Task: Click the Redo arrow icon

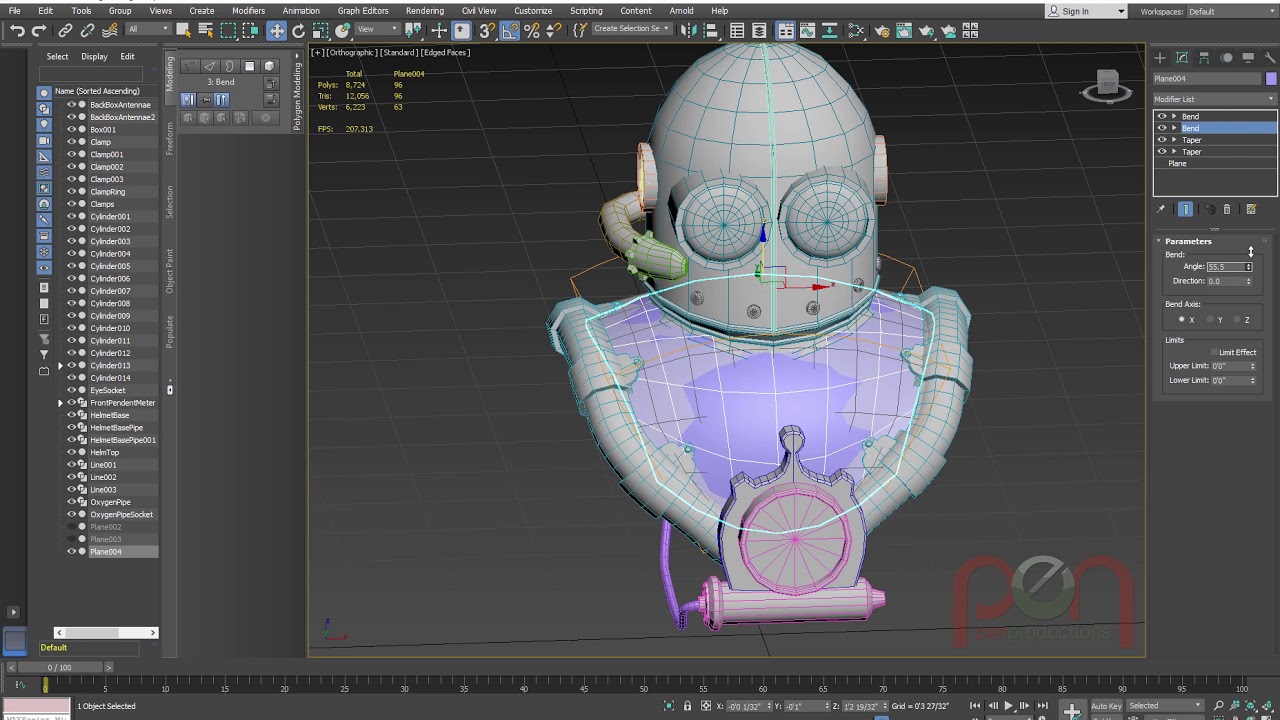Action: tap(39, 30)
